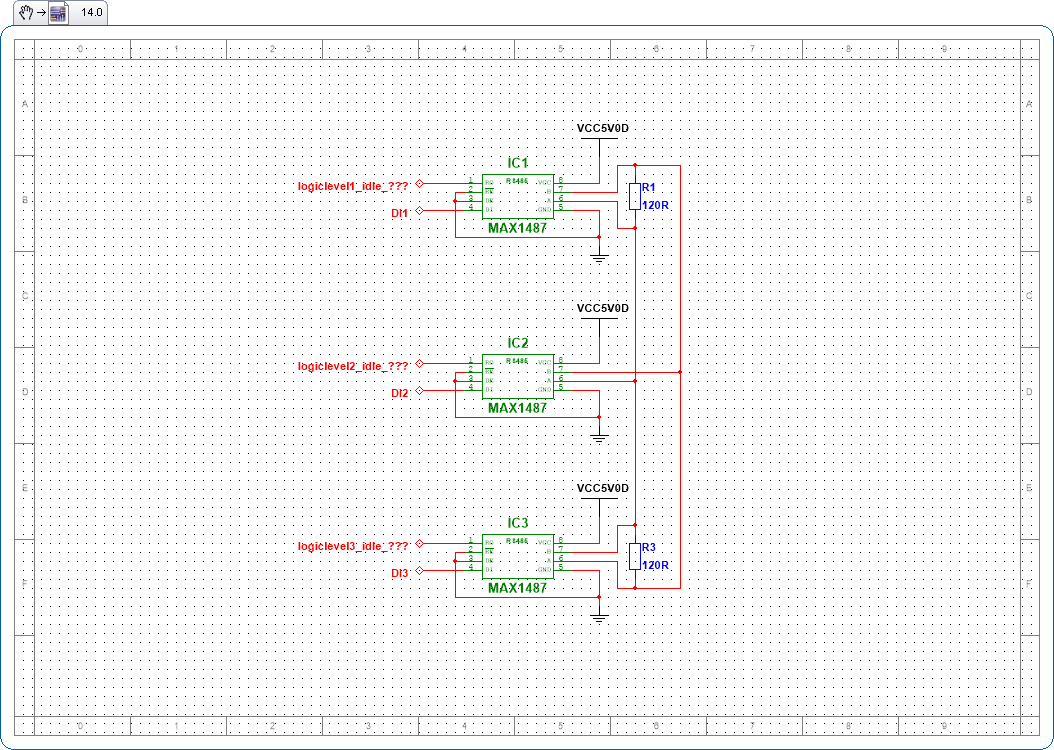Click MAX1487 label under IC2
Screen dimensions: 1054x750
tap(518, 408)
